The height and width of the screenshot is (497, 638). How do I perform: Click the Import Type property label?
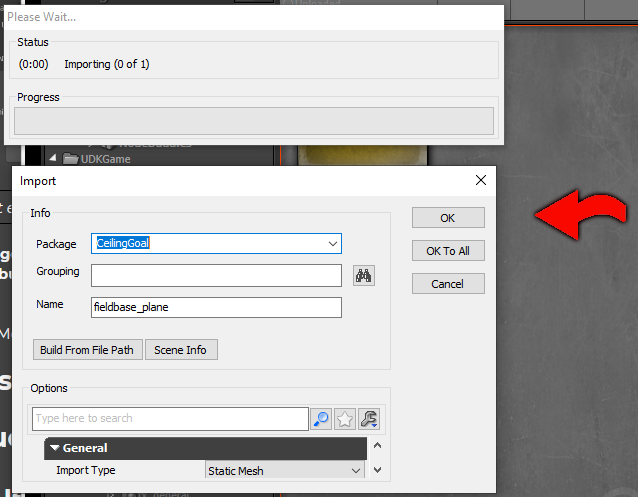pos(86,470)
